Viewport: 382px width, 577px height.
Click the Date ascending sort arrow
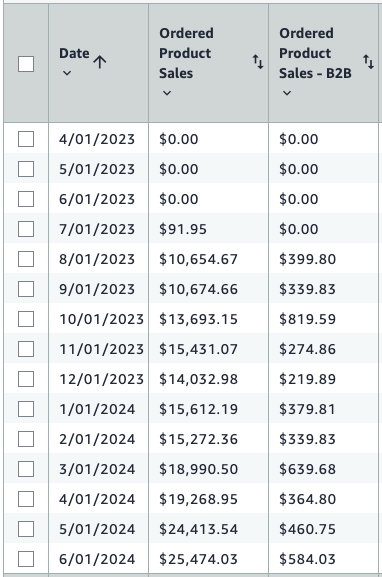click(x=100, y=62)
